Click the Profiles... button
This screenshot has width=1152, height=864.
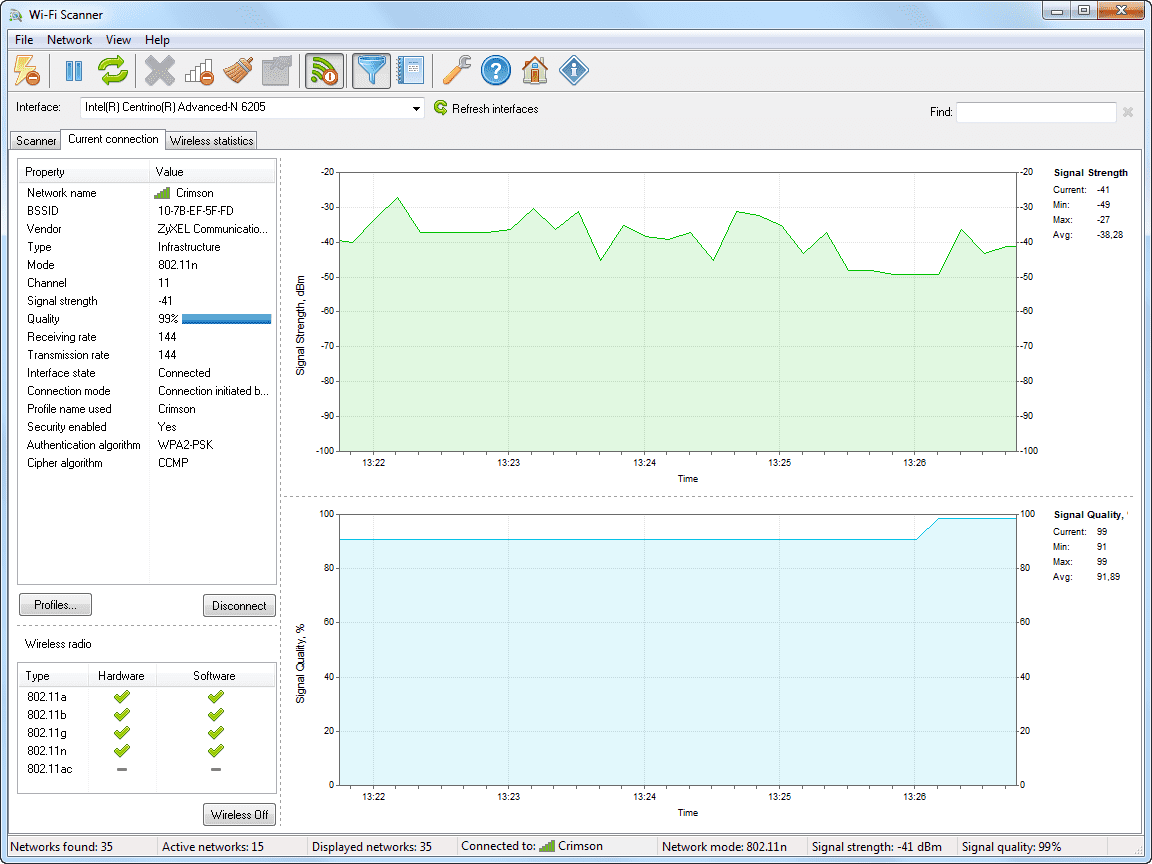pos(55,605)
